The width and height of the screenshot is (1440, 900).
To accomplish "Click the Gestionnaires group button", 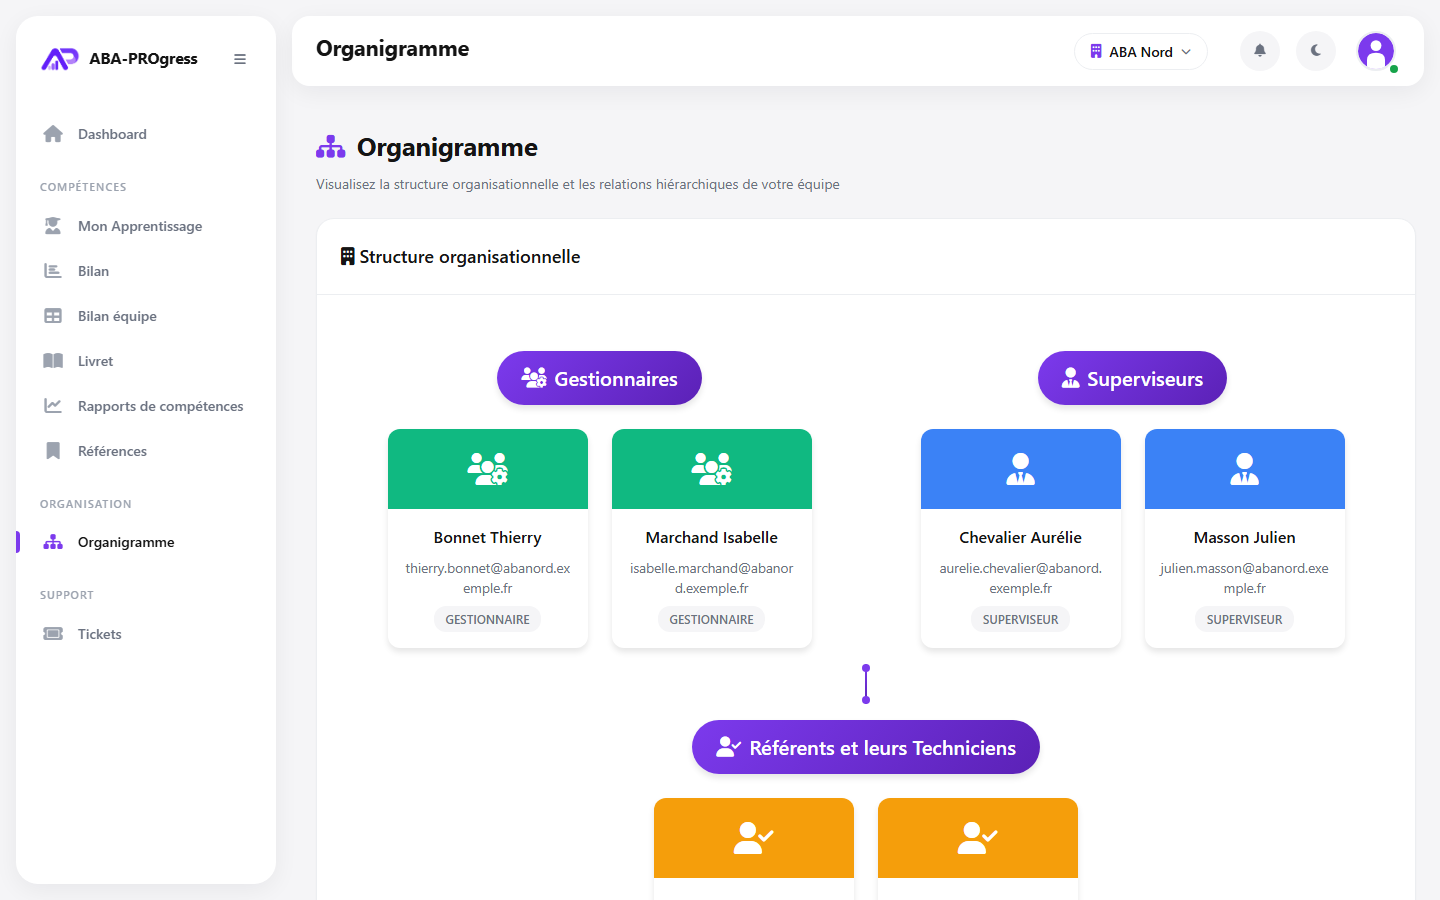I will click(x=599, y=378).
